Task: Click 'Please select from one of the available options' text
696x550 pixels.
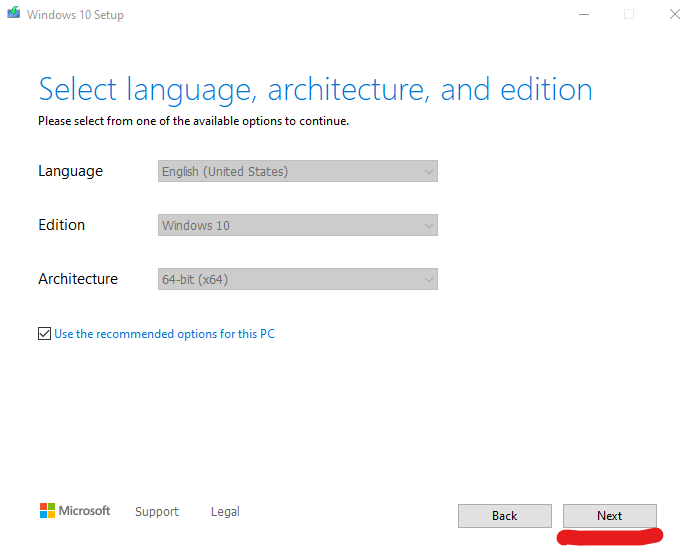Action: (194, 121)
